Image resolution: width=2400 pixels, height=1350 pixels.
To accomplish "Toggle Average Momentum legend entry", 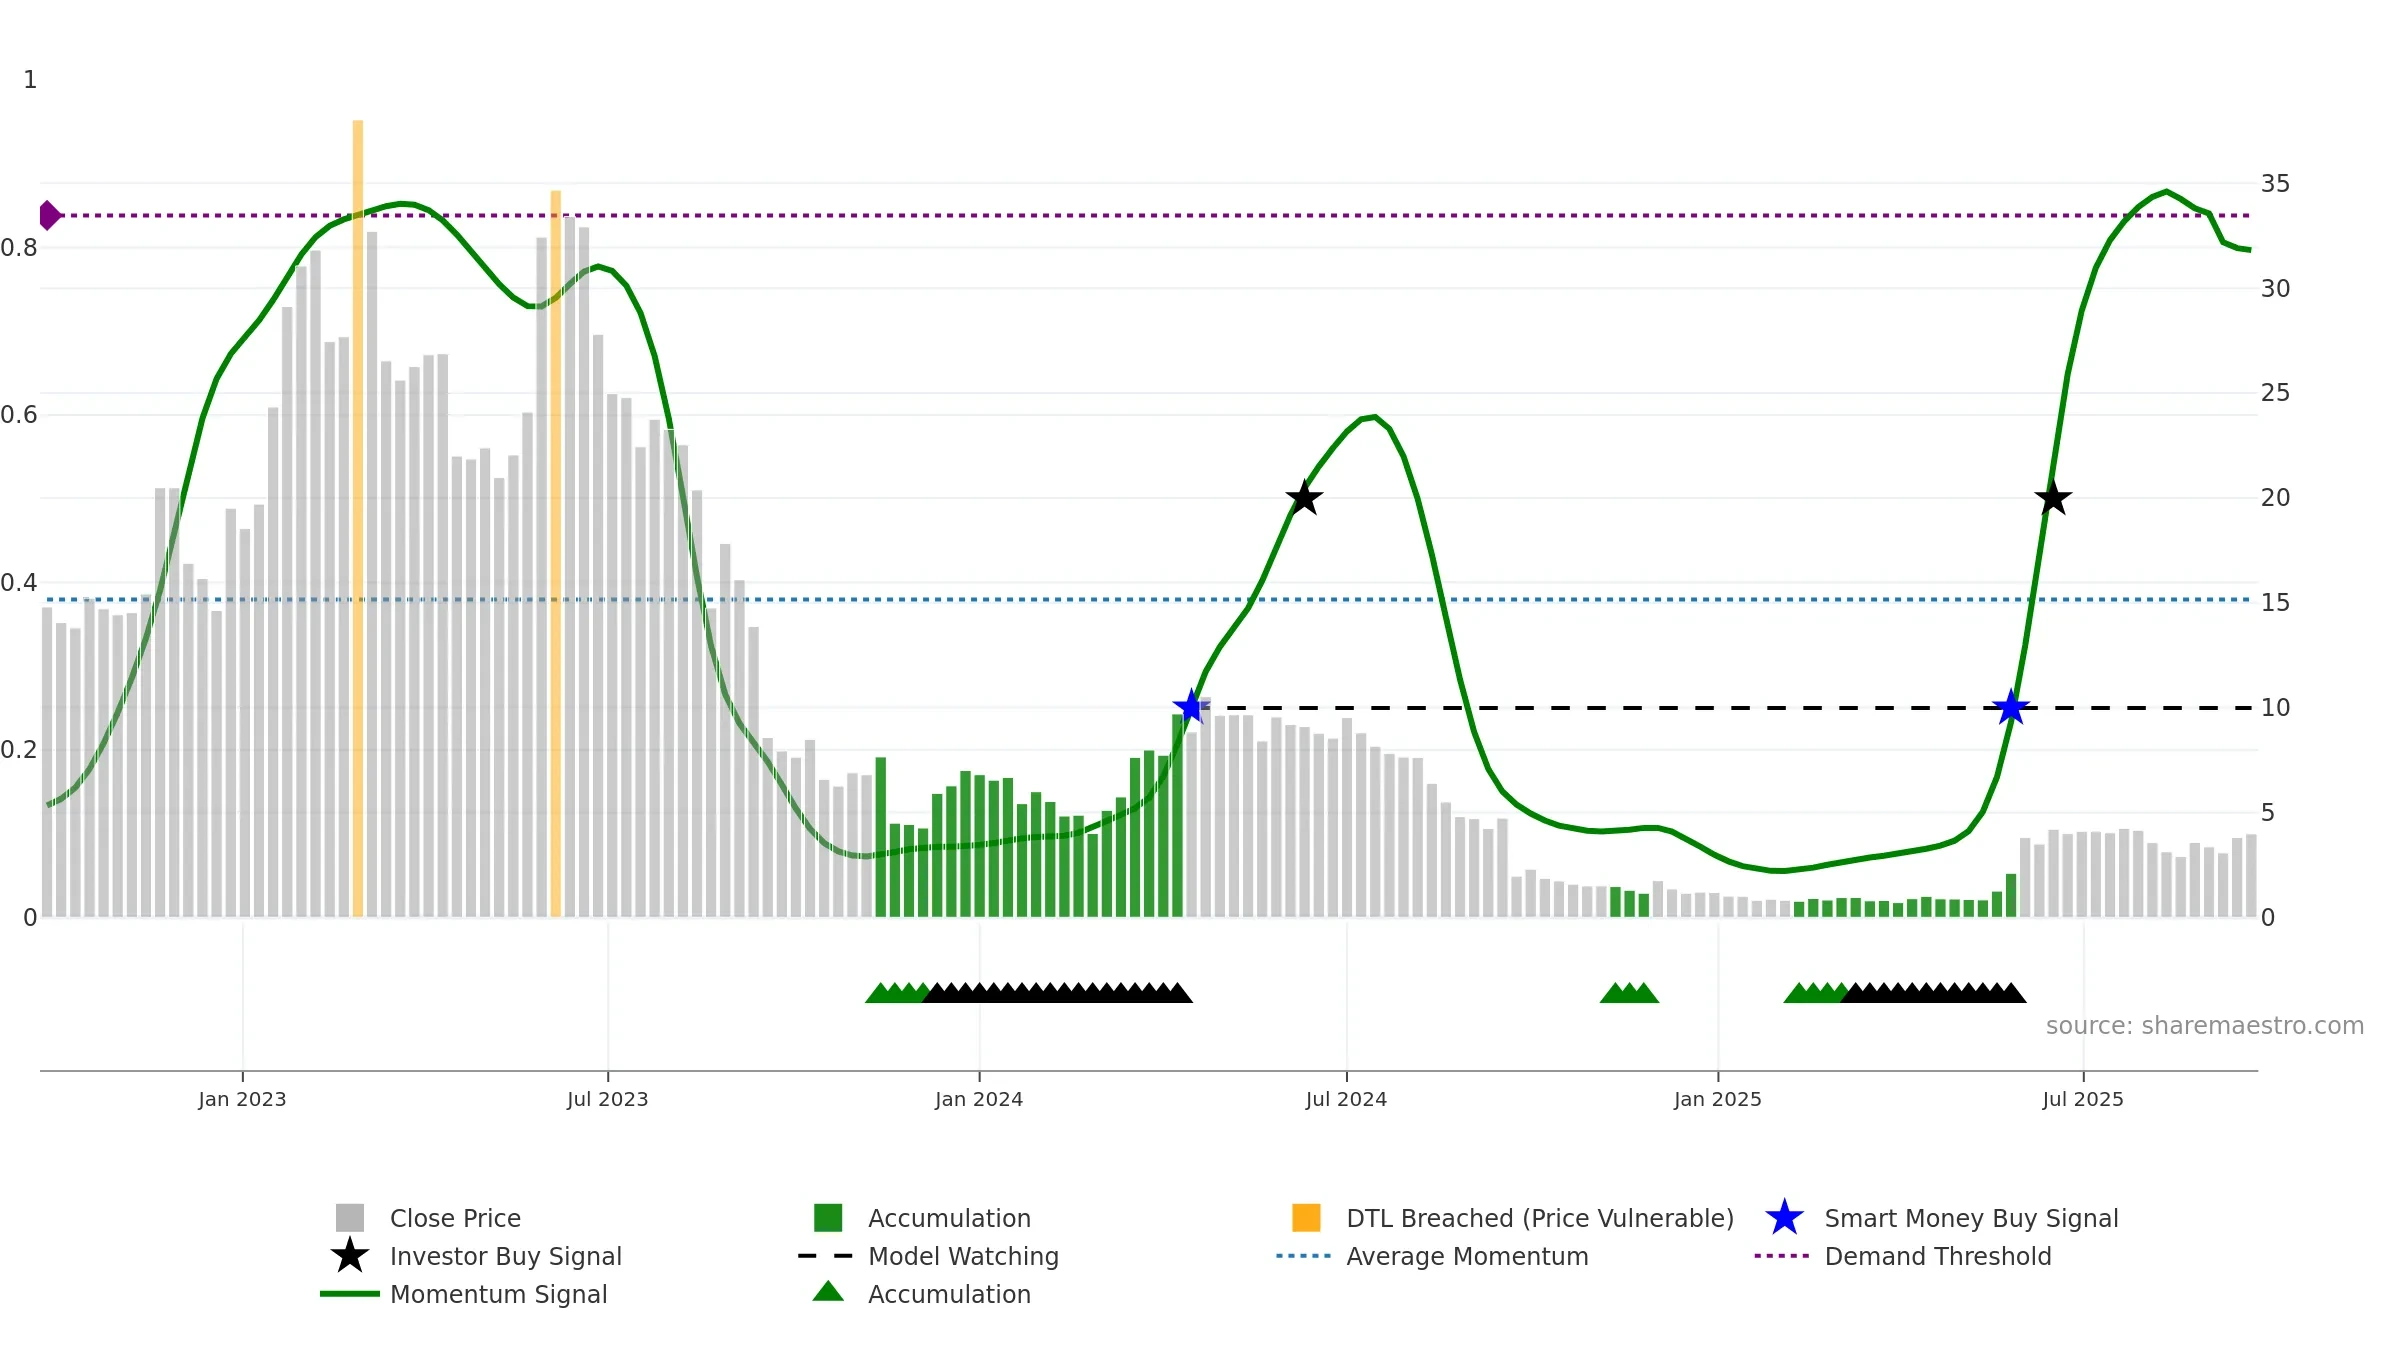I will click(x=1466, y=1256).
